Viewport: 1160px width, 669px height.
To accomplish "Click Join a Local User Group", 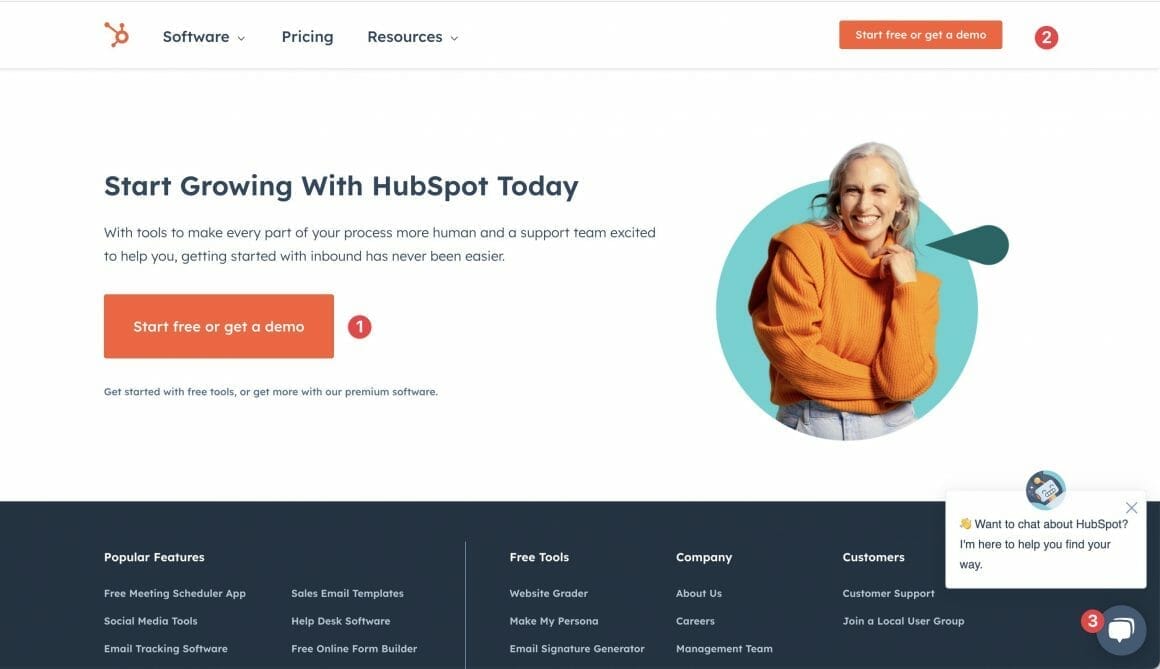I will tap(903, 621).
